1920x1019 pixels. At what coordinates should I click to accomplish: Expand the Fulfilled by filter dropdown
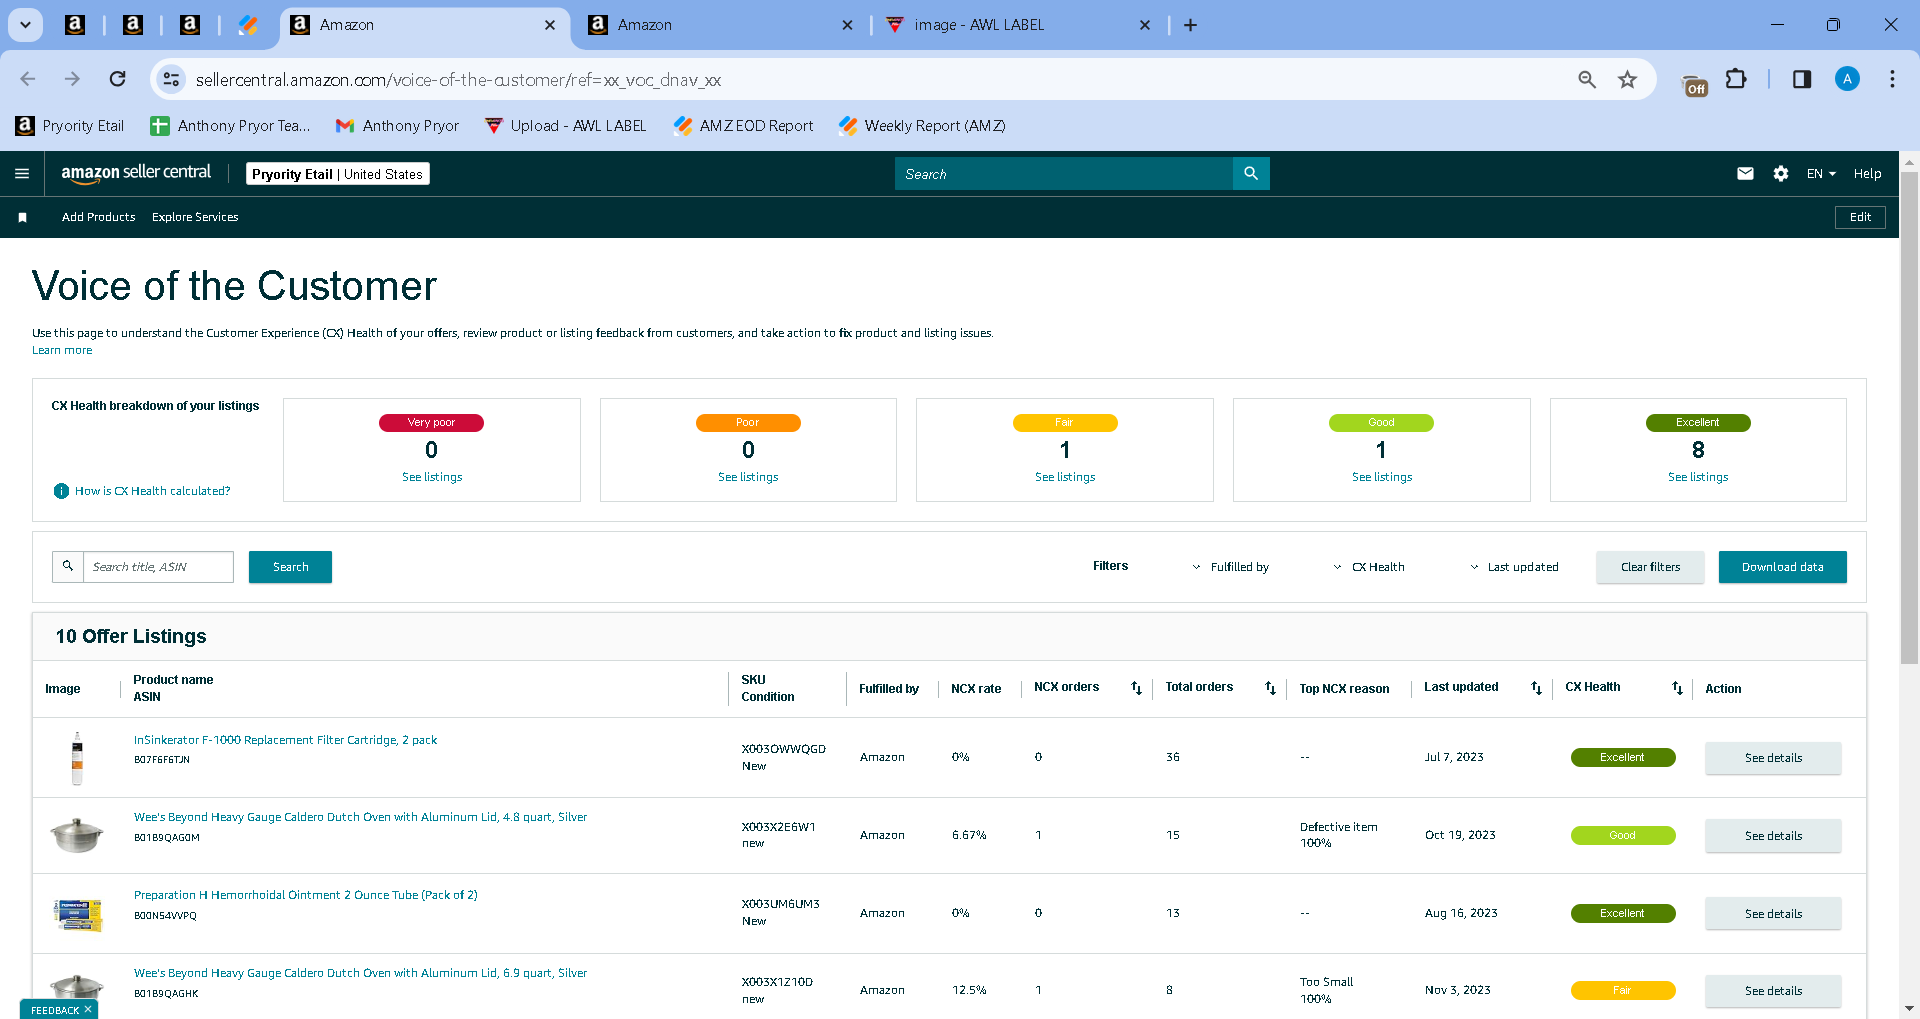point(1230,567)
